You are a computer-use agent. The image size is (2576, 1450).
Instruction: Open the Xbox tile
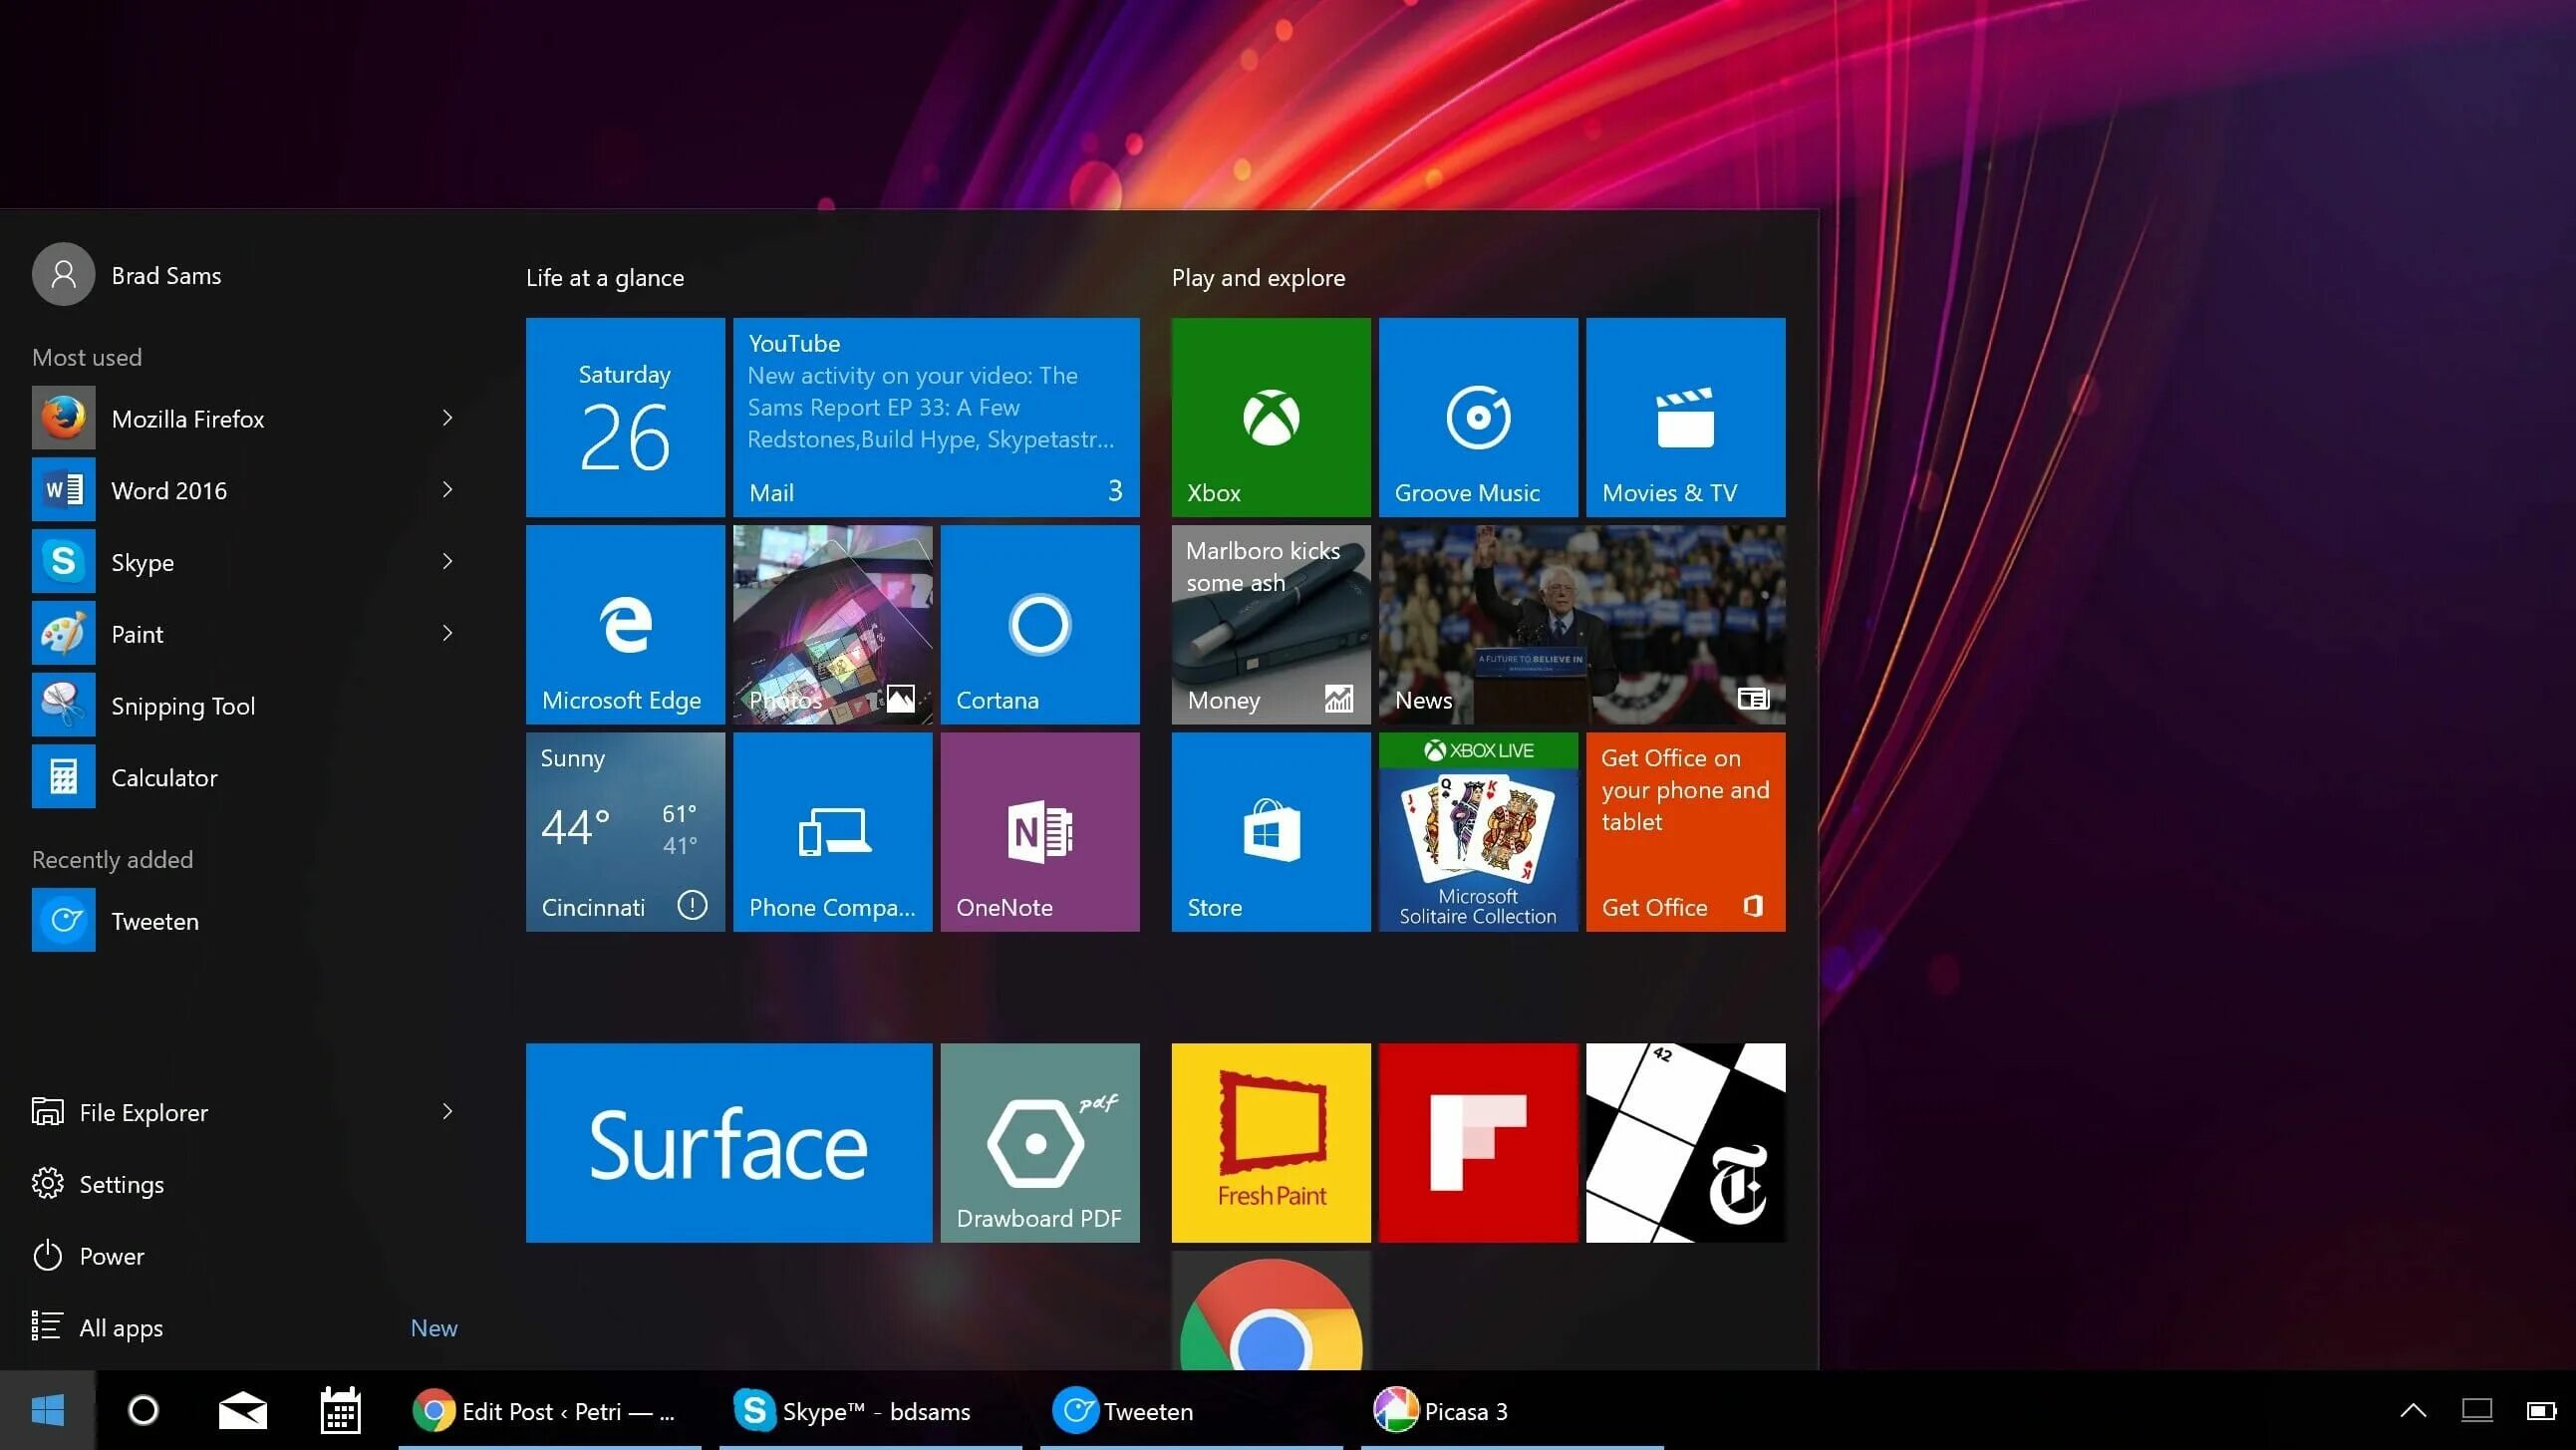[1270, 417]
